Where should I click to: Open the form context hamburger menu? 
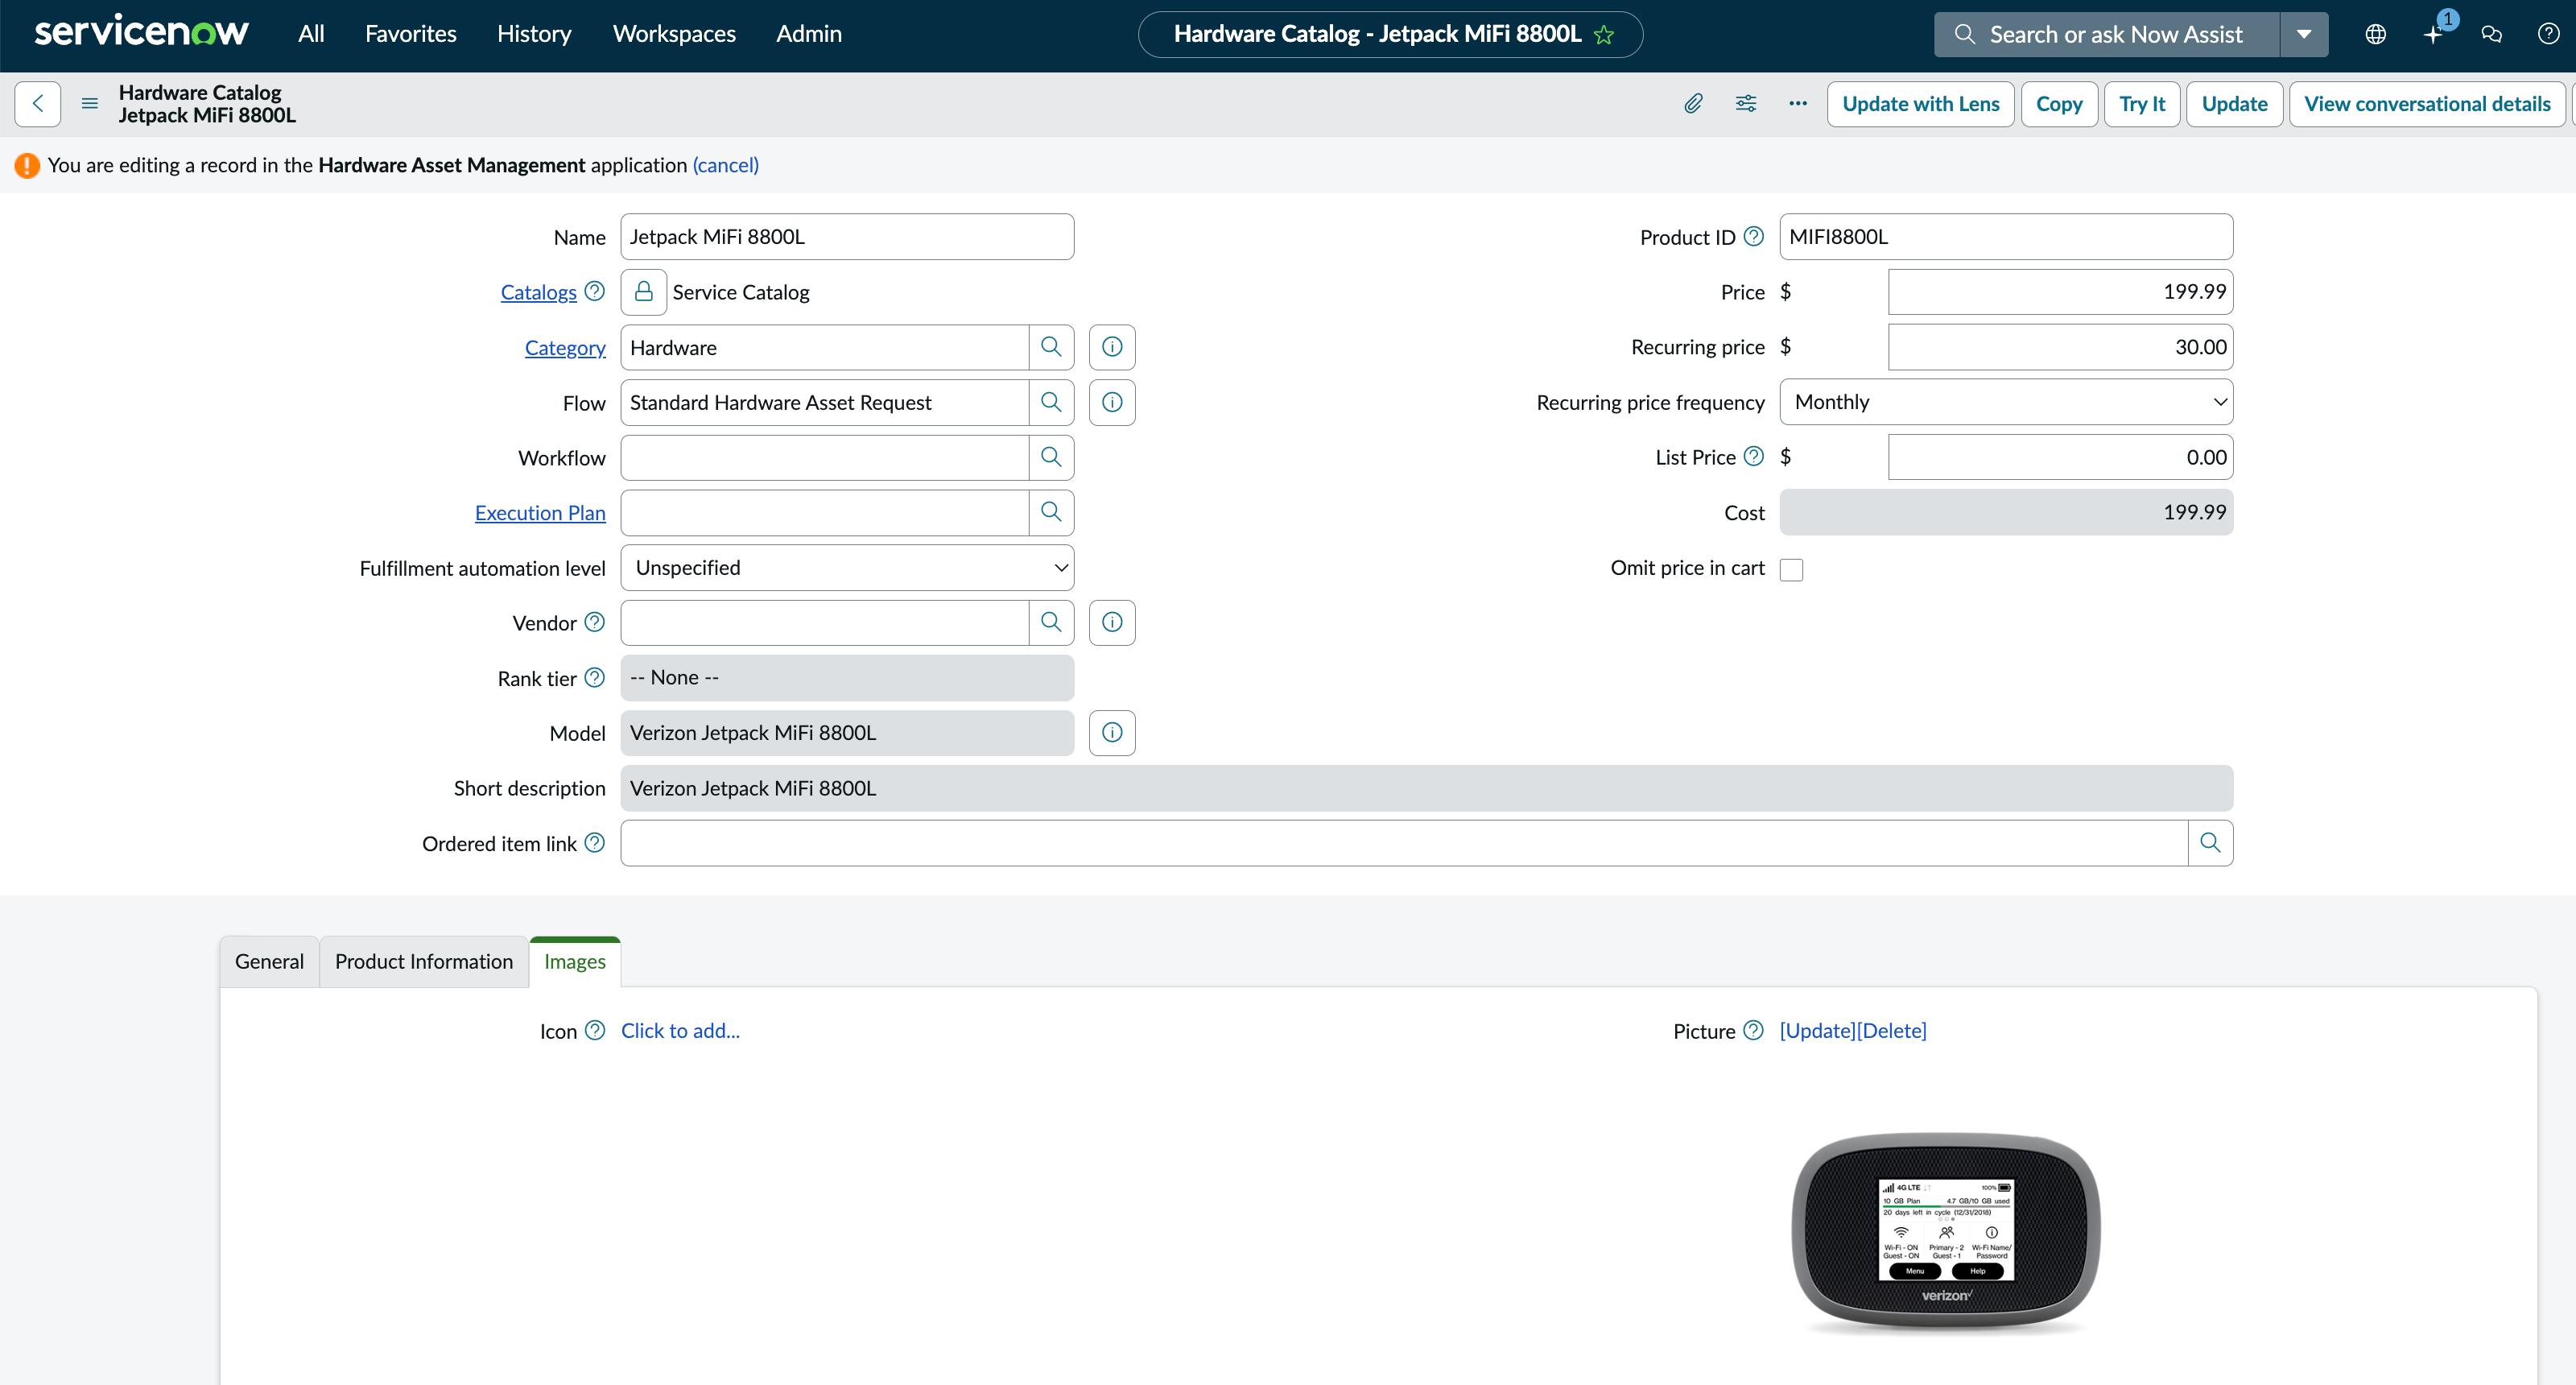tap(90, 104)
